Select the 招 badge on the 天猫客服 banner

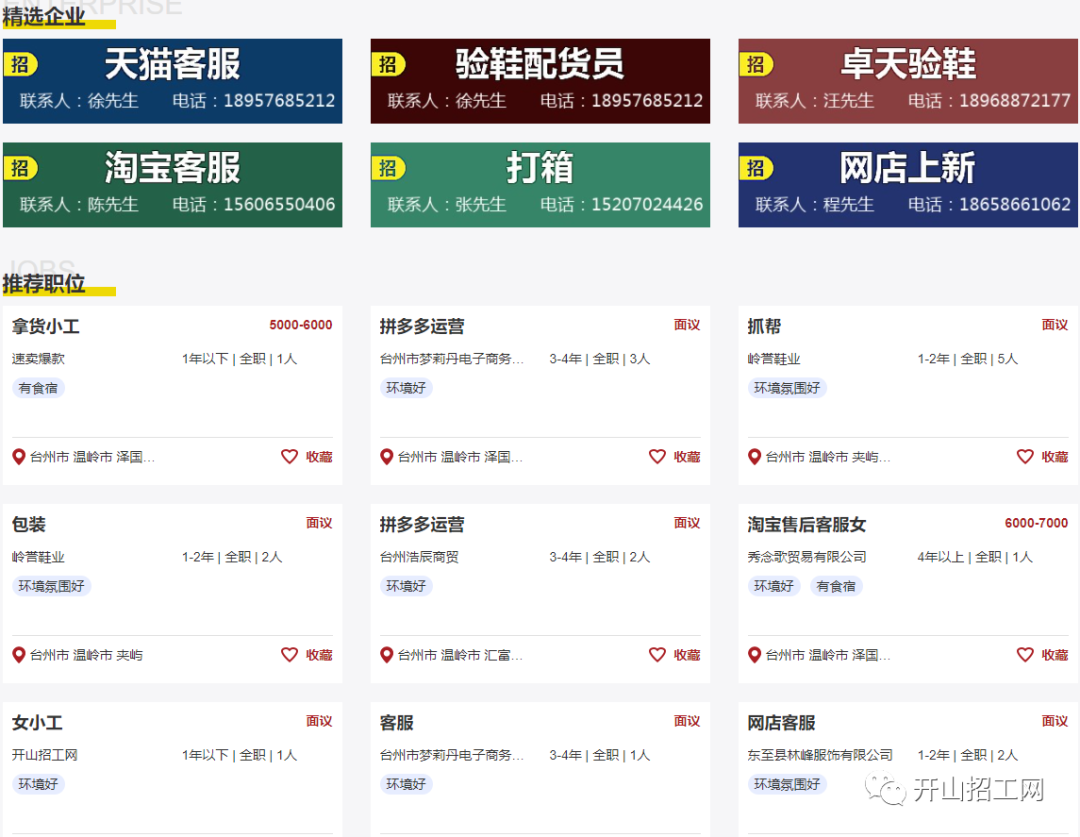pyautogui.click(x=22, y=64)
